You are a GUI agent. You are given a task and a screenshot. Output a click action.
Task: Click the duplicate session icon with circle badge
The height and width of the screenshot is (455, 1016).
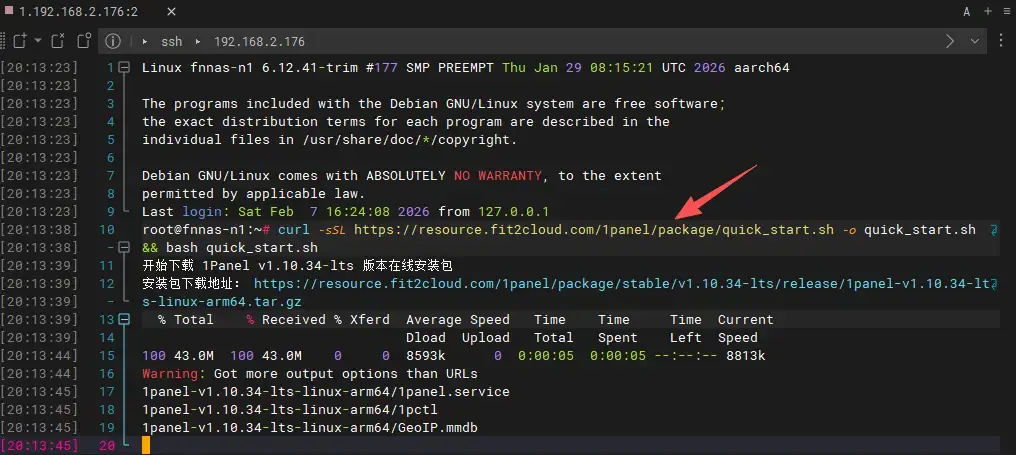[85, 41]
